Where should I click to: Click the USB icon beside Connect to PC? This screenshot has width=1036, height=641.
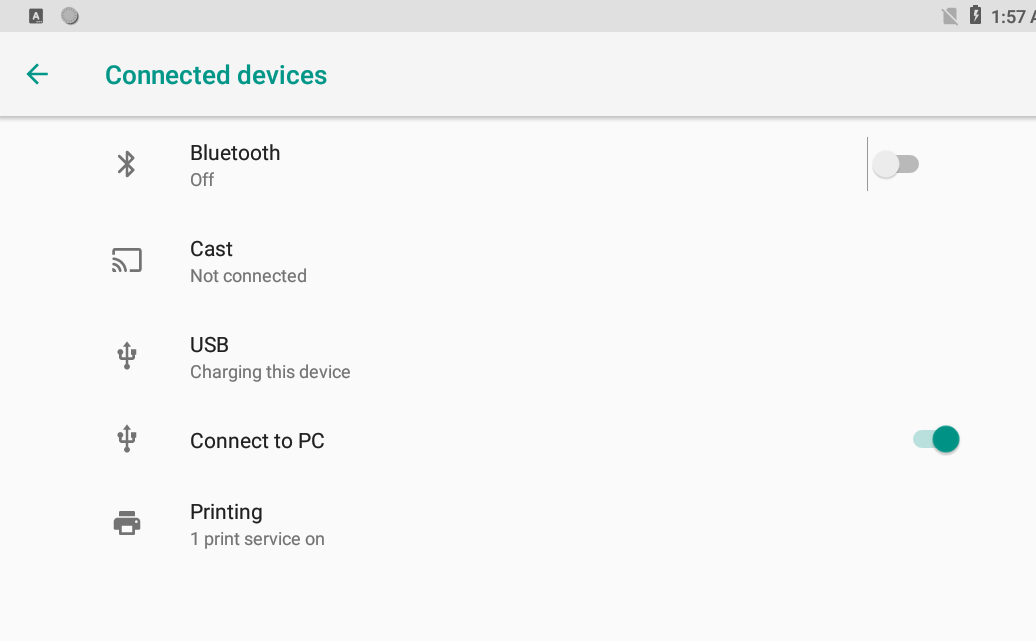pos(126,439)
